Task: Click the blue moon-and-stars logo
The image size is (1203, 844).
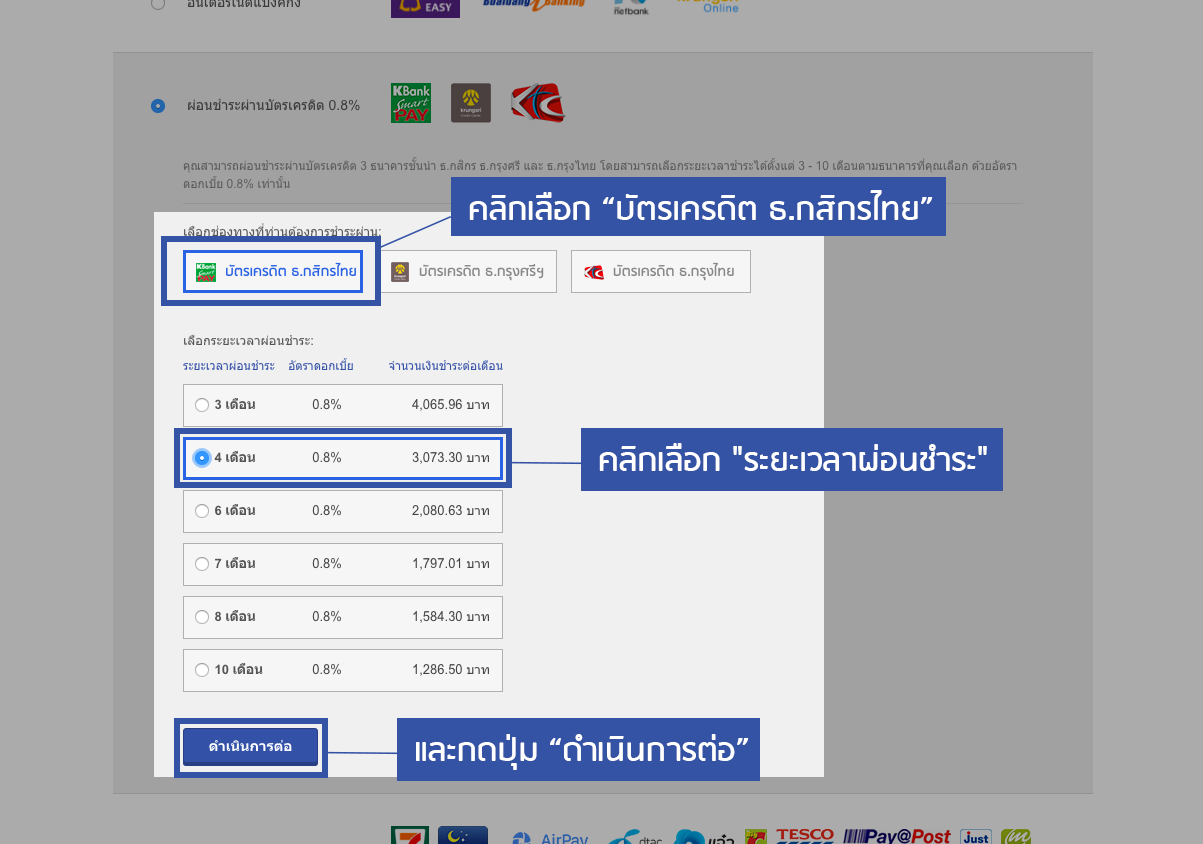Action: coord(463,835)
